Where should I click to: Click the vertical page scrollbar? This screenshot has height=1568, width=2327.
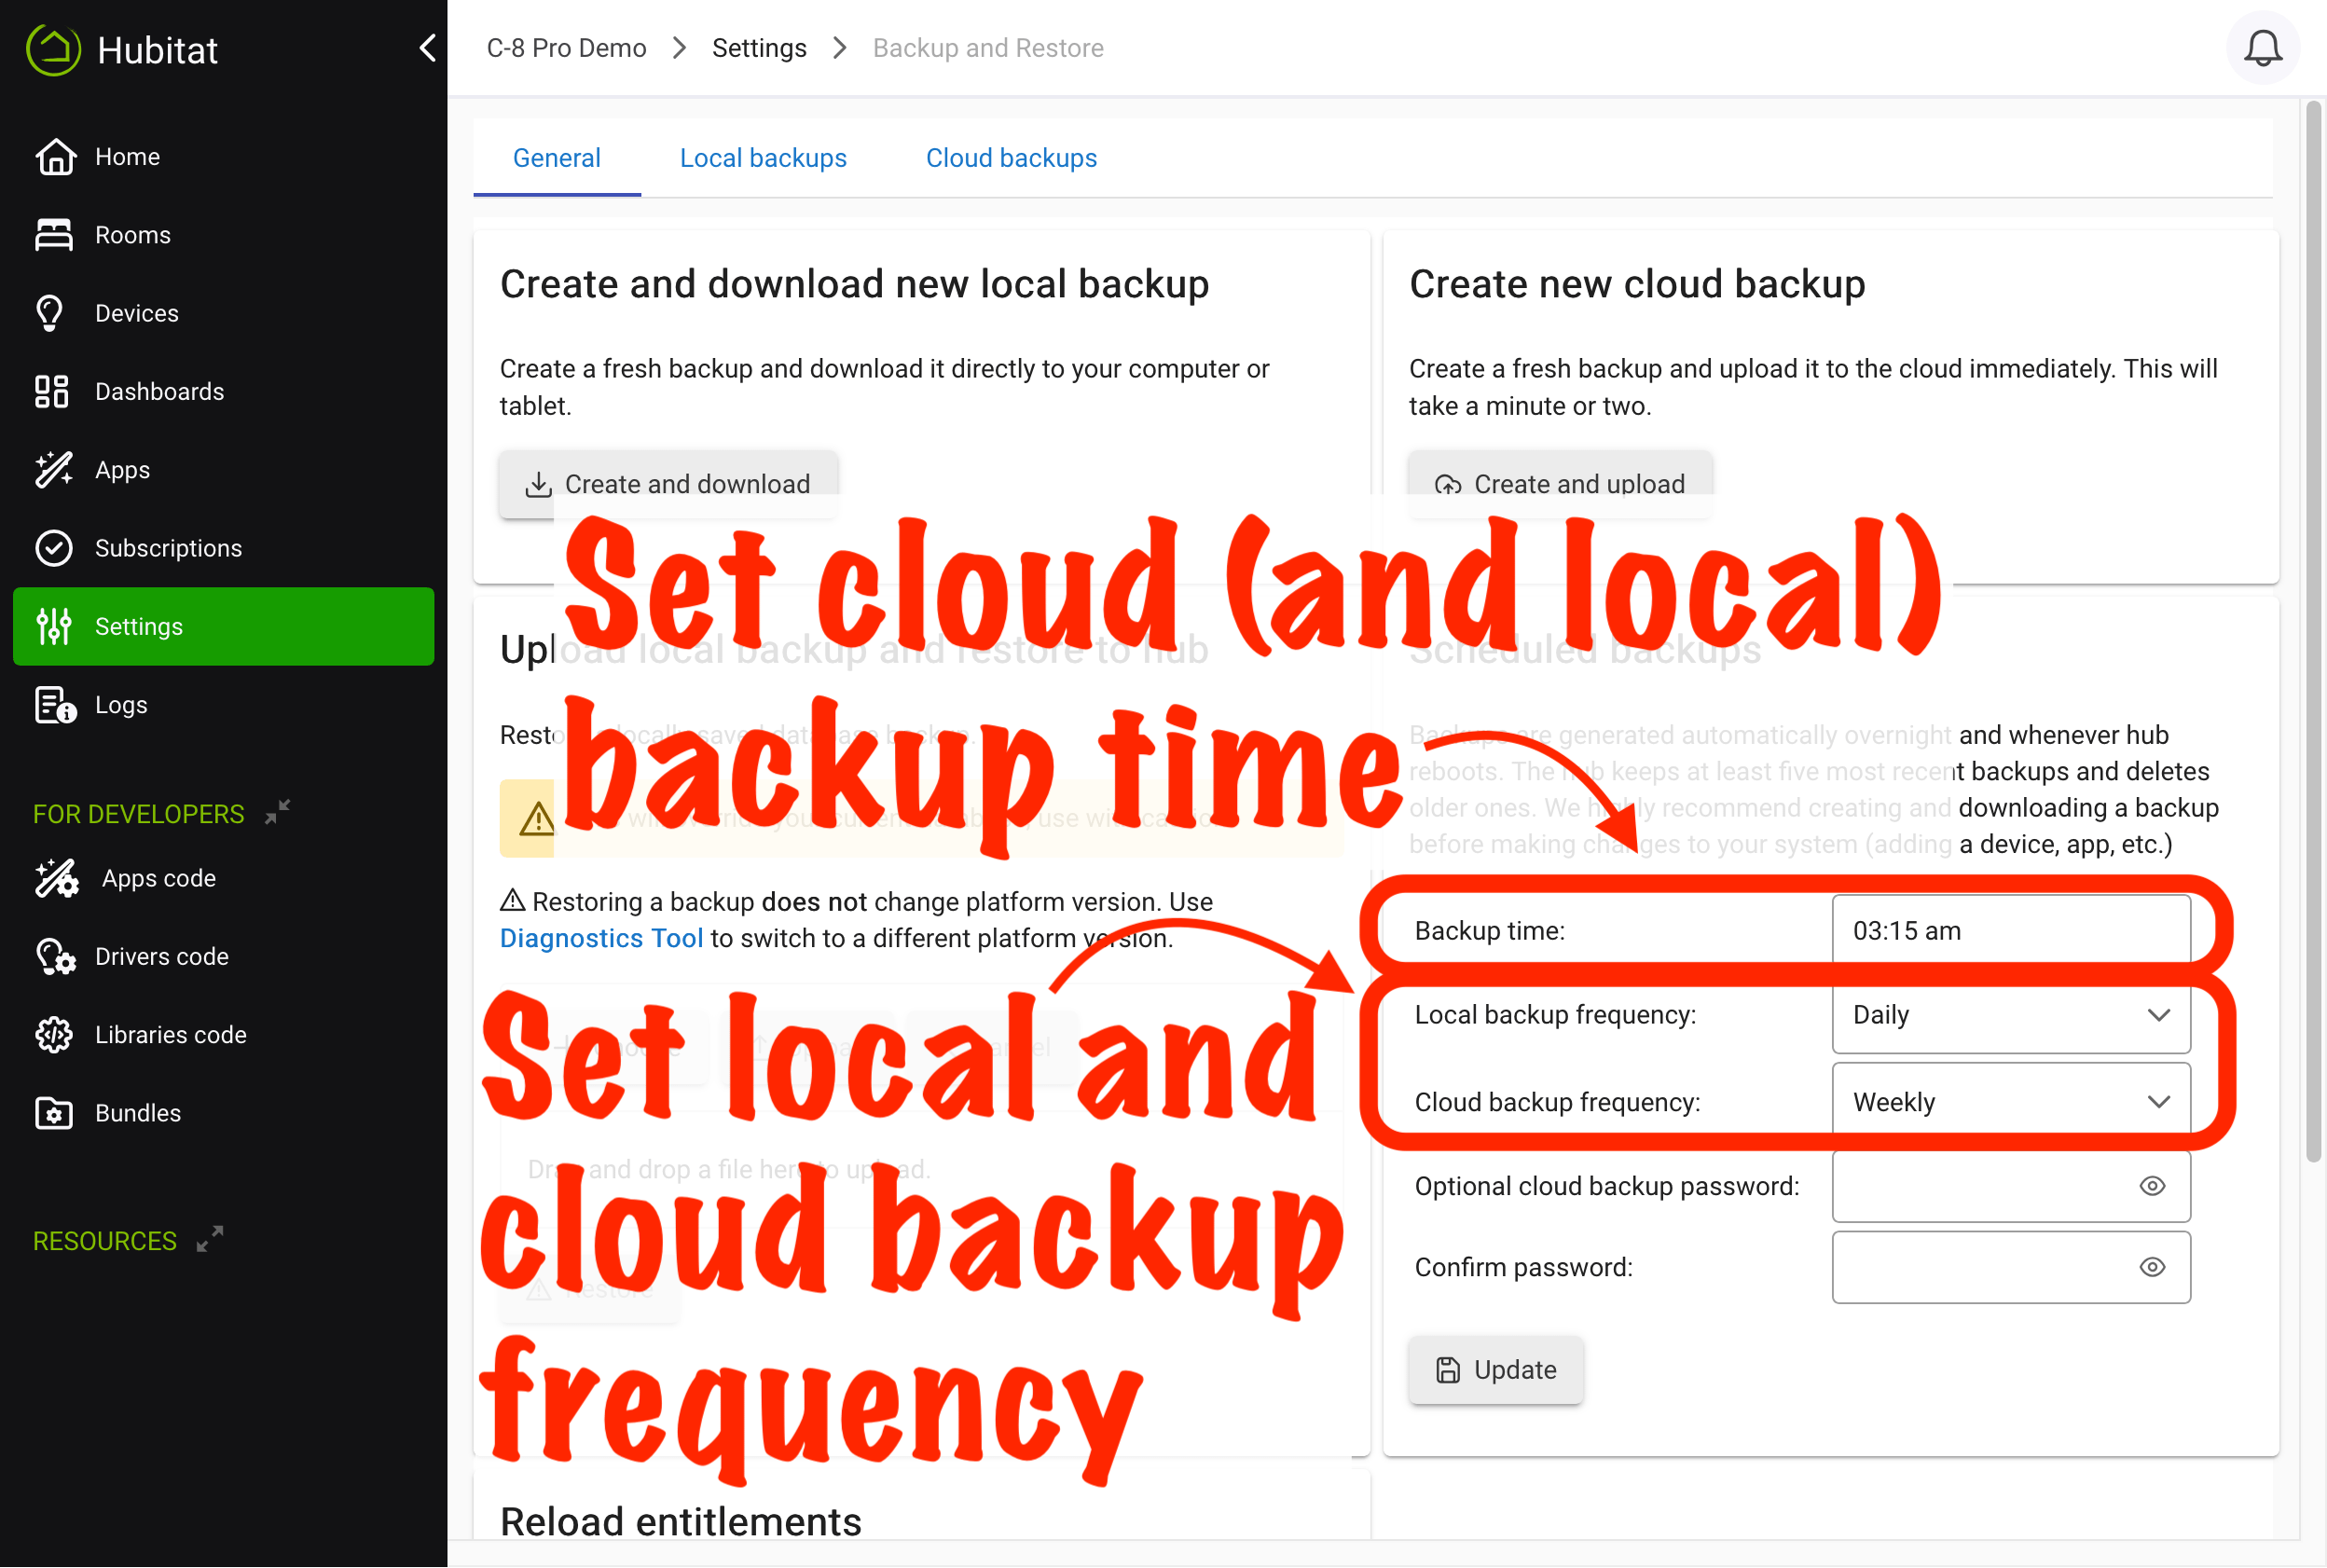click(x=2313, y=632)
